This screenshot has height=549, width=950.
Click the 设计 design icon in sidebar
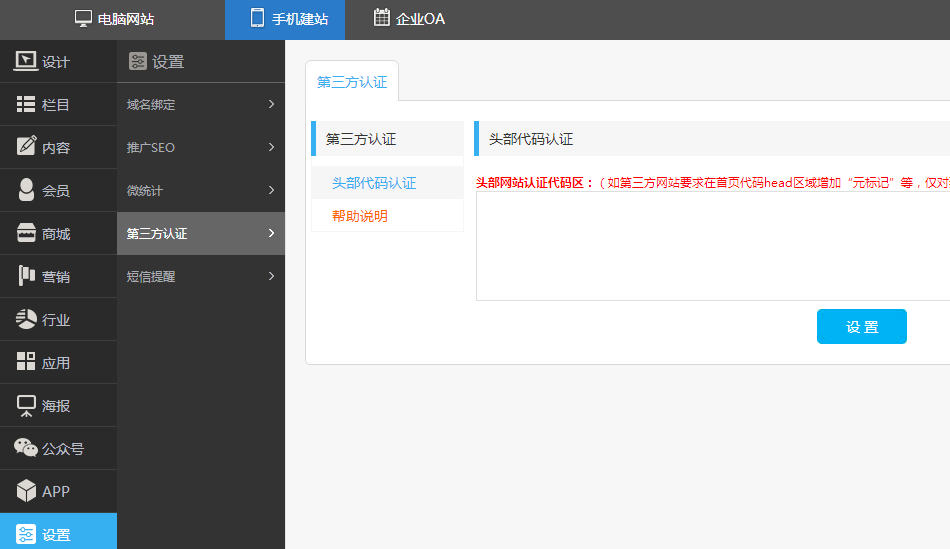[26, 61]
